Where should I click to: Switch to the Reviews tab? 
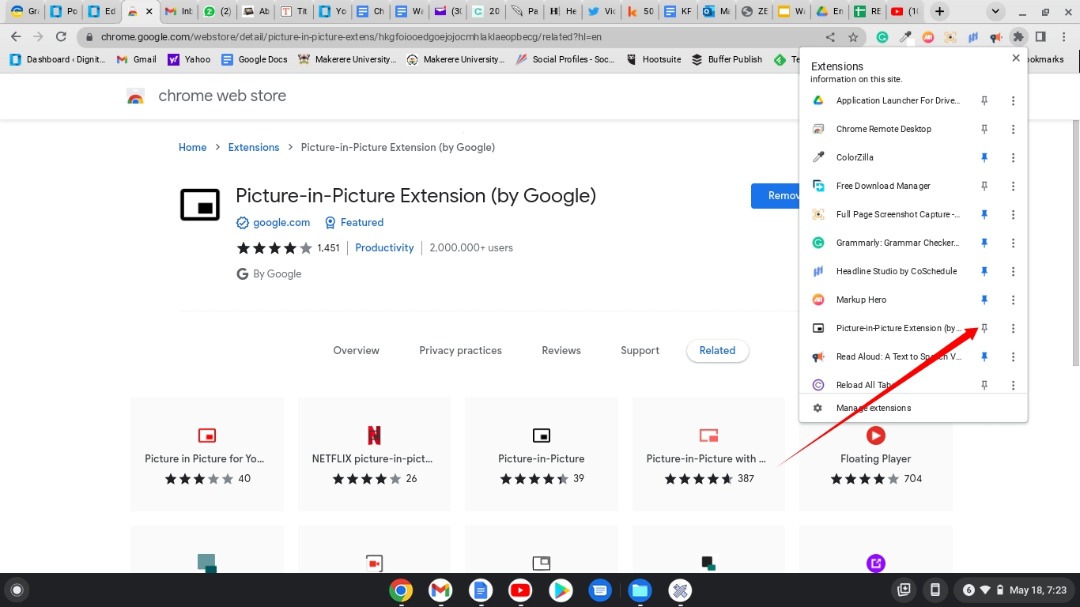(x=561, y=350)
